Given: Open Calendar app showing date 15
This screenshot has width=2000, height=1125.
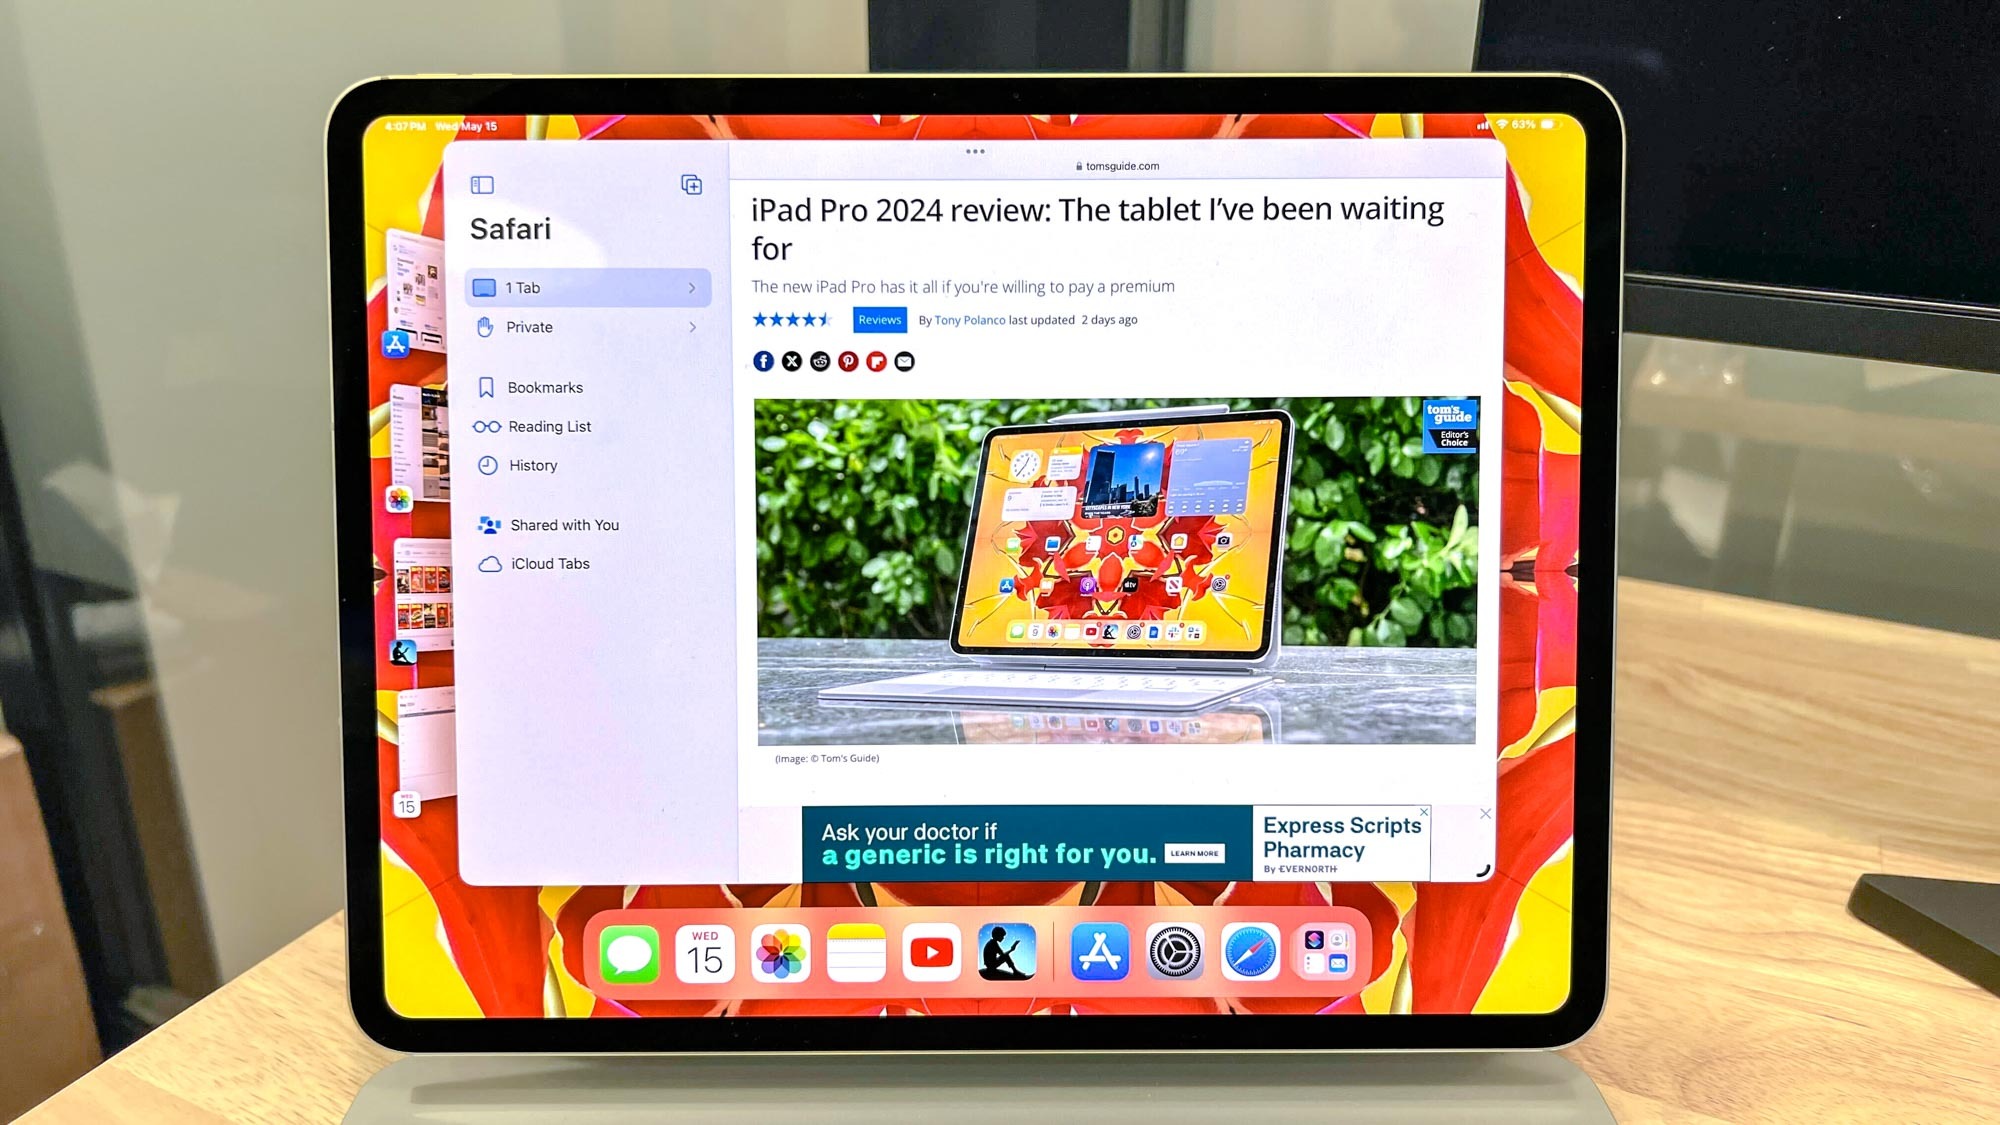Looking at the screenshot, I should click(x=707, y=953).
